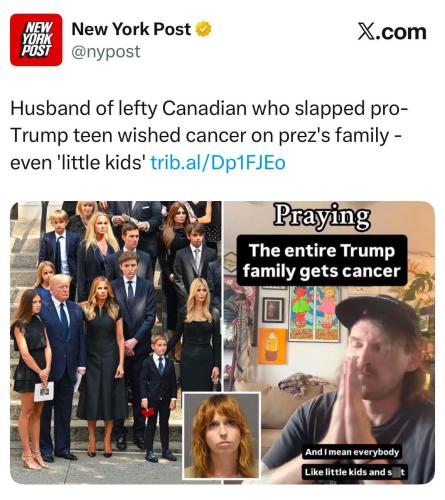Click the "Praying" title overlay text
The width and height of the screenshot is (445, 500).
[322, 216]
